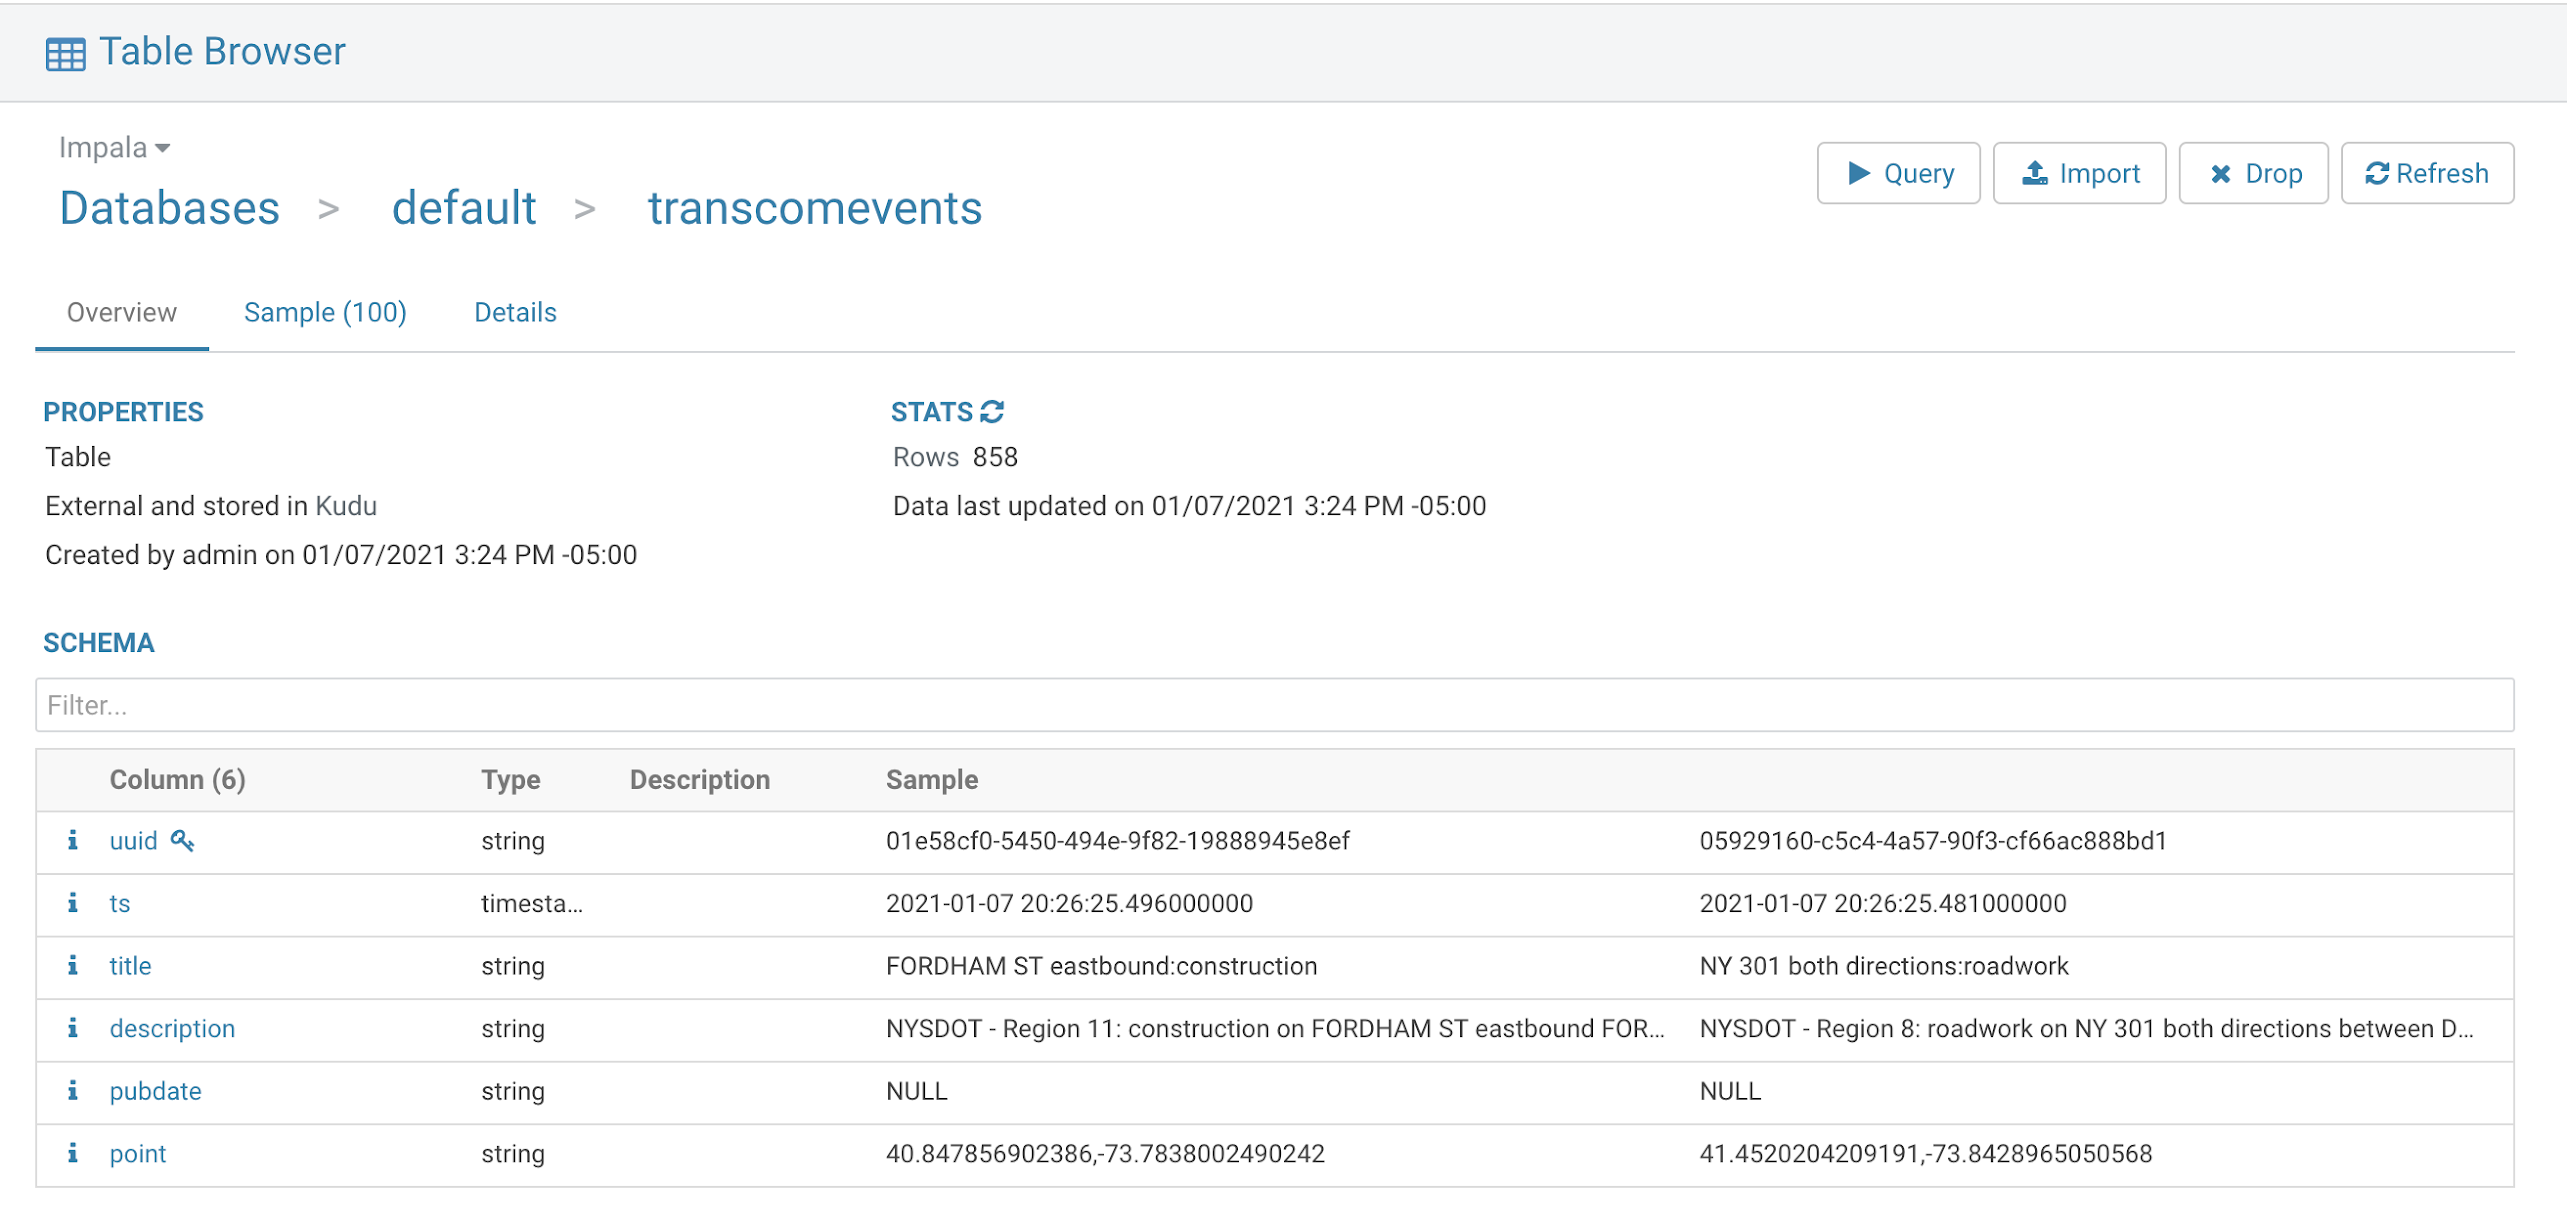Click the Import button

tap(2079, 174)
